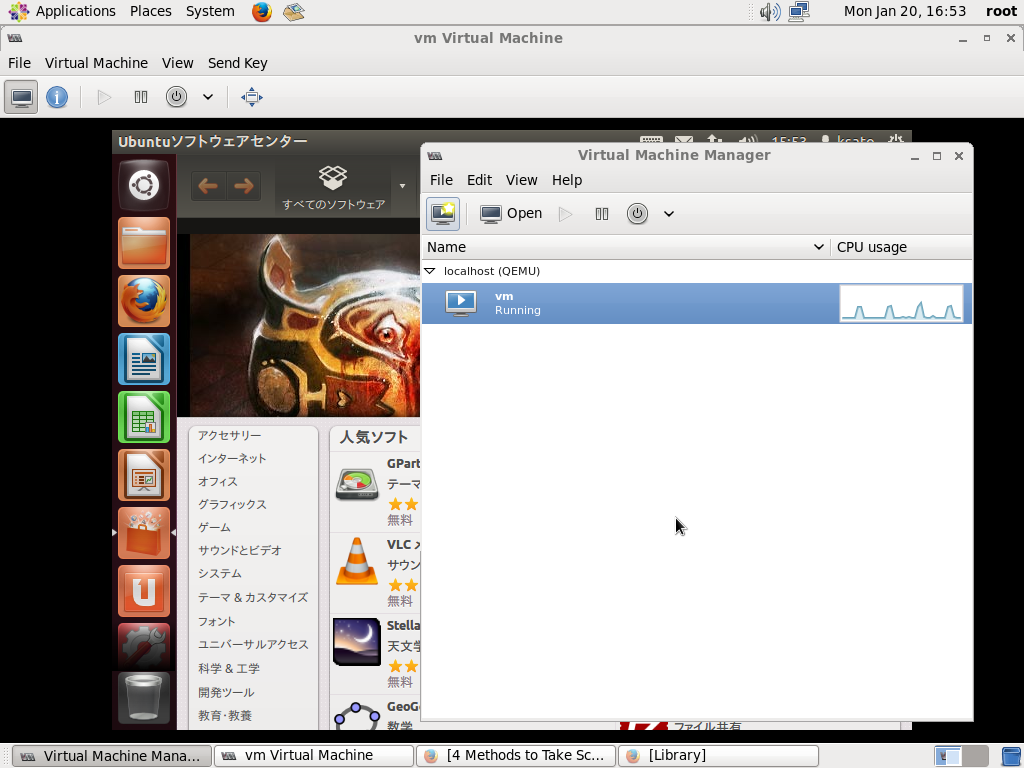This screenshot has width=1024, height=768.
Task: Launch Firefox from the top panel
Action: 262,12
